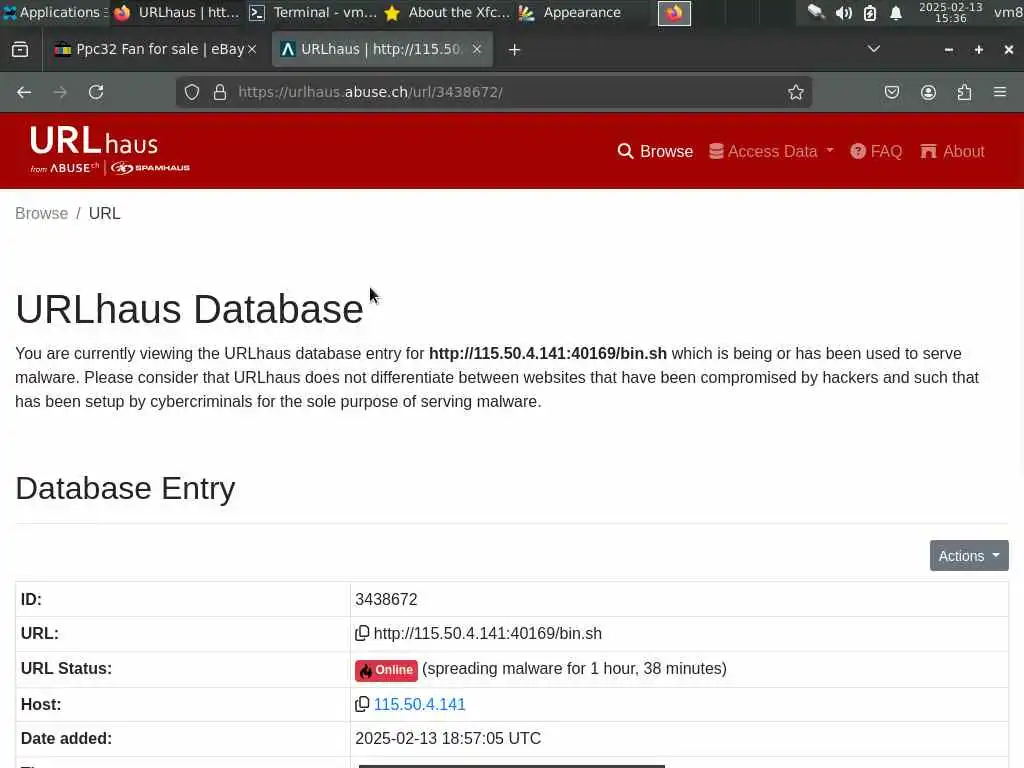
Task: Switch to the Terminal taskbar window
Action: click(x=313, y=12)
